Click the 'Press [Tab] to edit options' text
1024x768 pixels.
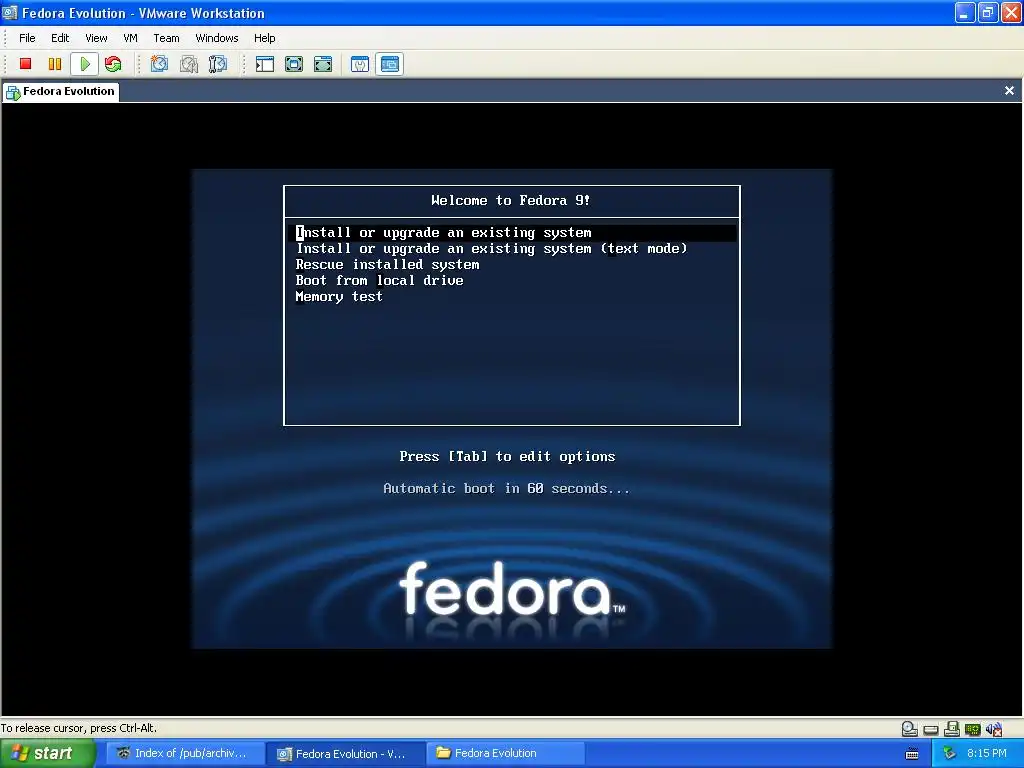tap(507, 456)
